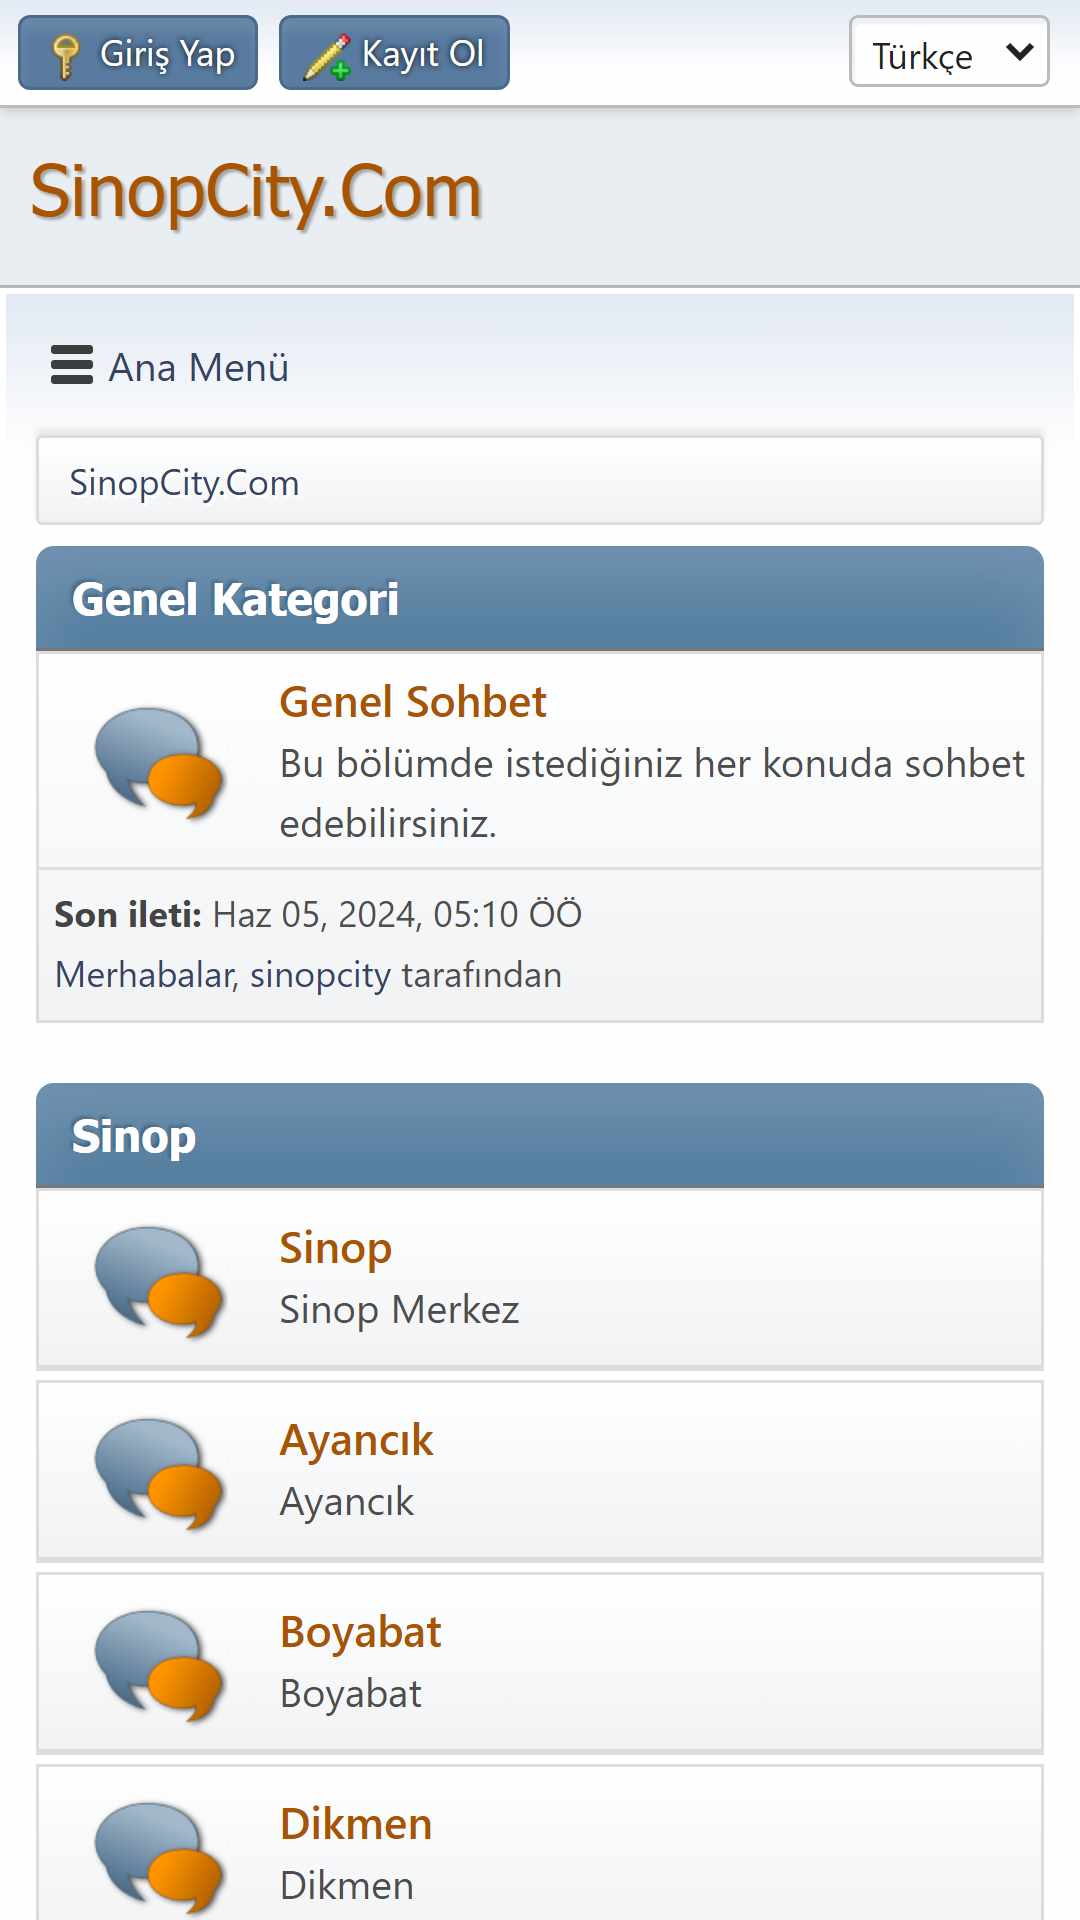Click the Dikmen board speech-bubble icon

coord(158,1856)
